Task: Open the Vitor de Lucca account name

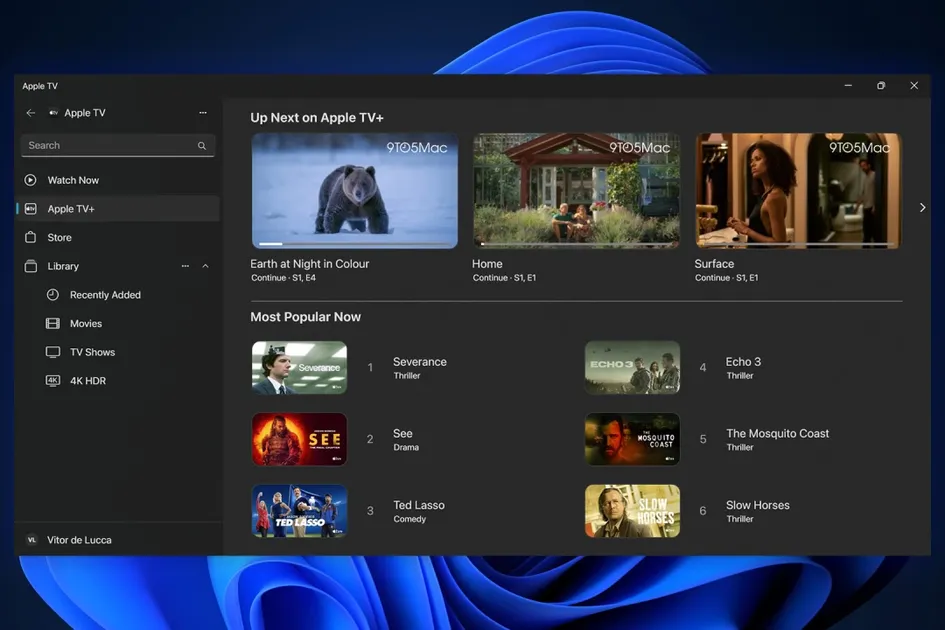Action: tap(80, 540)
